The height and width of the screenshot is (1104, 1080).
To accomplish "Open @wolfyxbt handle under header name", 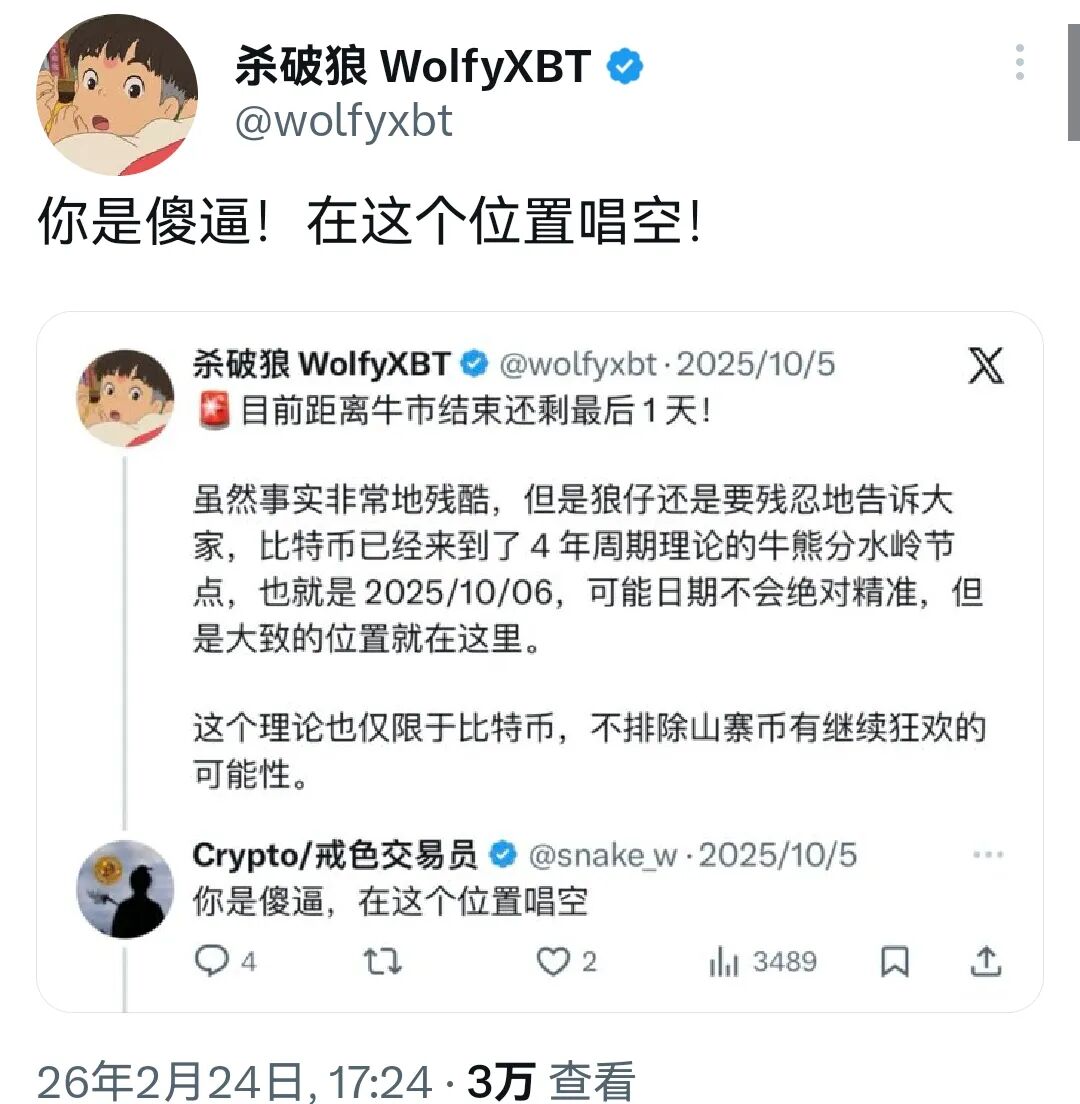I will (344, 121).
